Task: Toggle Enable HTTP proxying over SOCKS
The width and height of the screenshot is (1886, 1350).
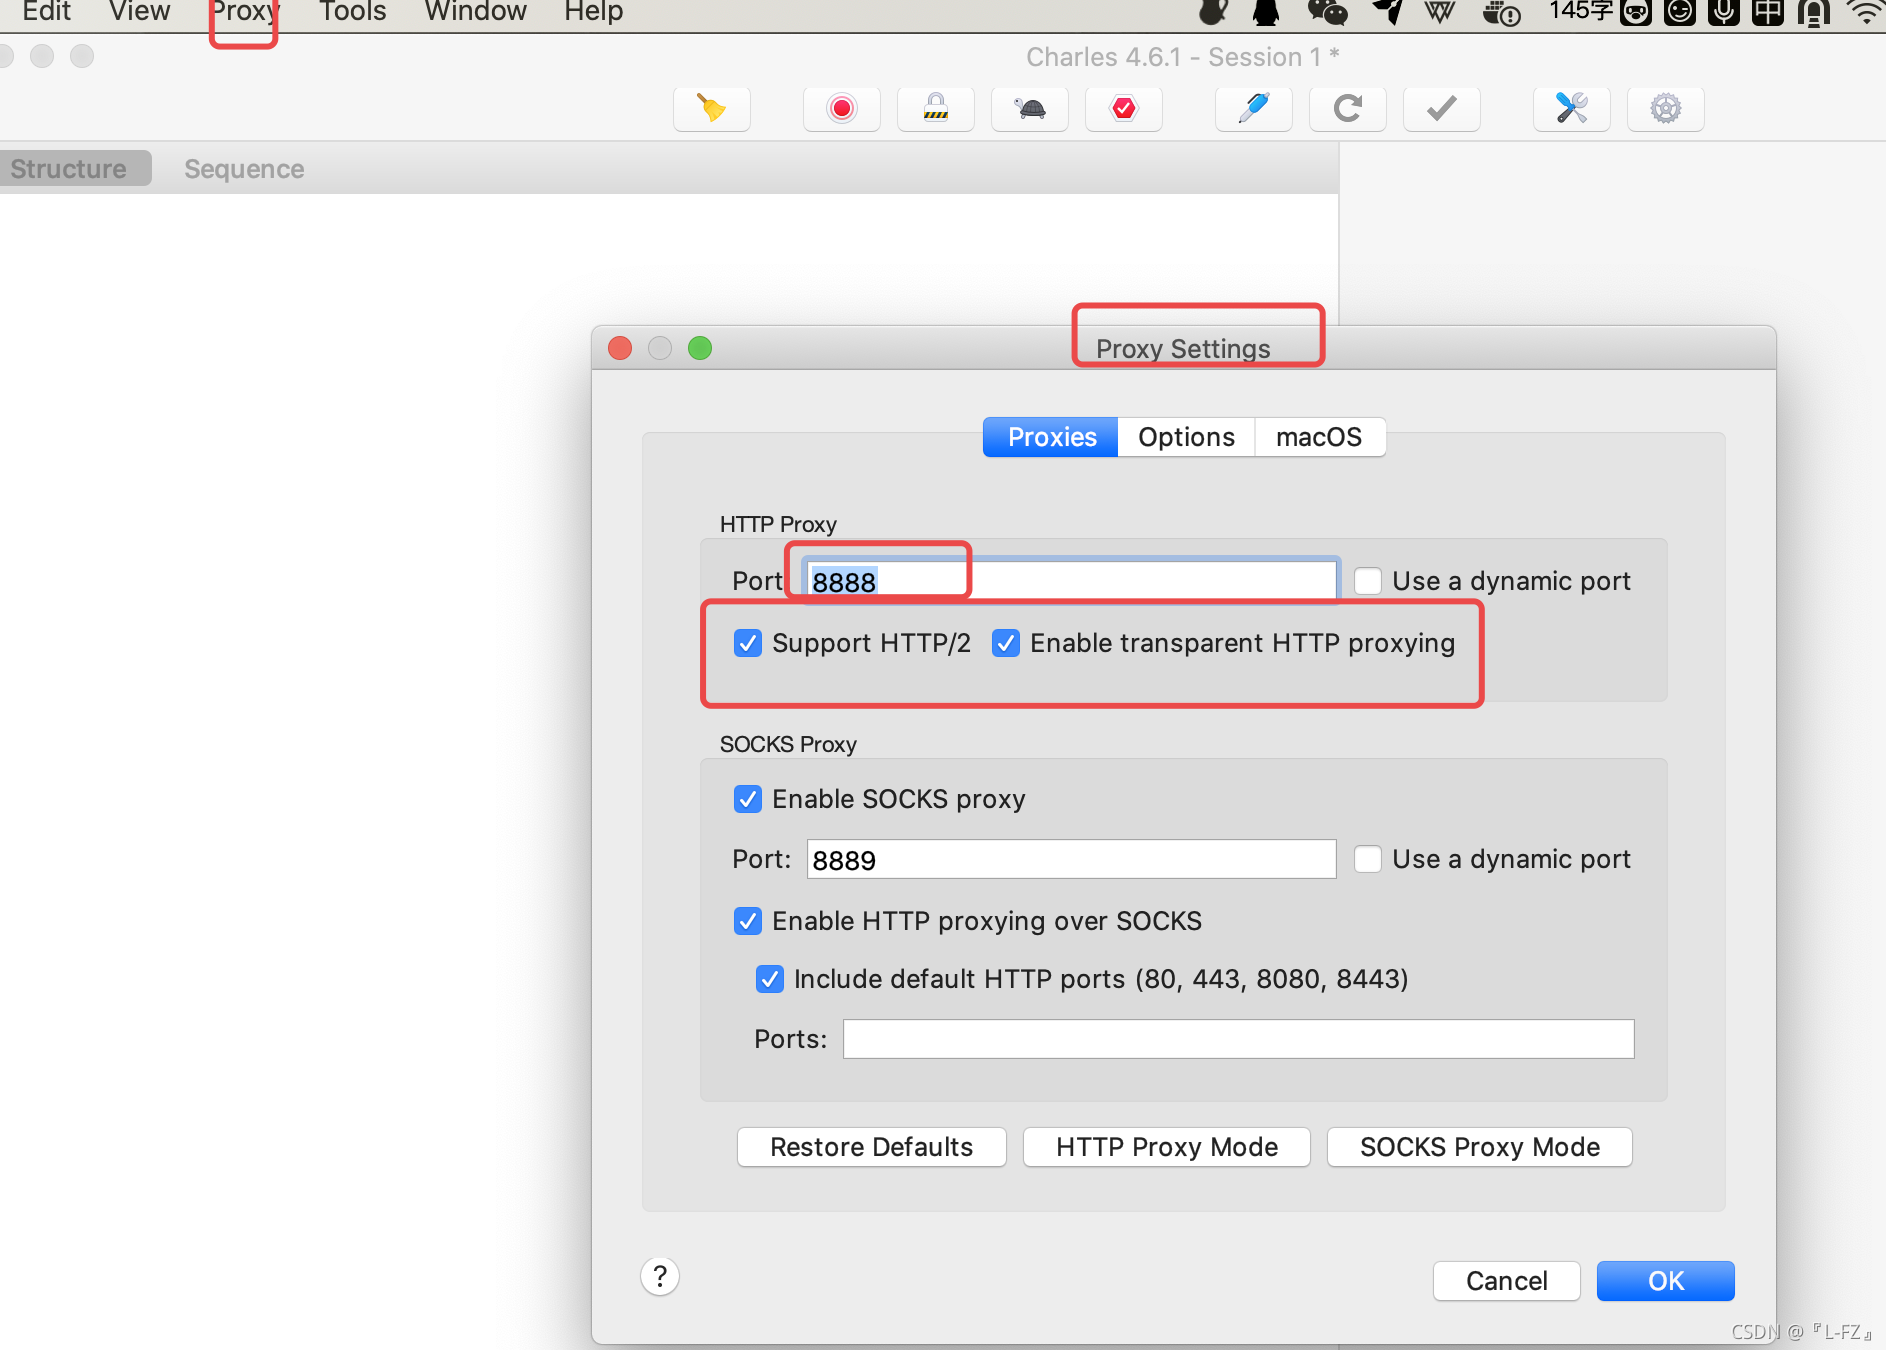Action: pyautogui.click(x=748, y=921)
